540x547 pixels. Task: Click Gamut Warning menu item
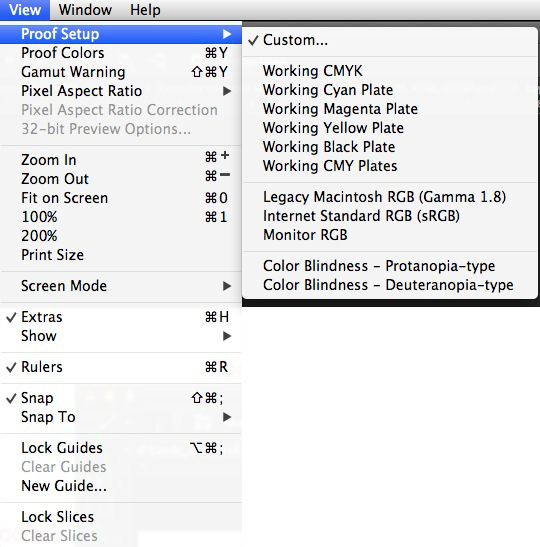pyautogui.click(x=121, y=72)
